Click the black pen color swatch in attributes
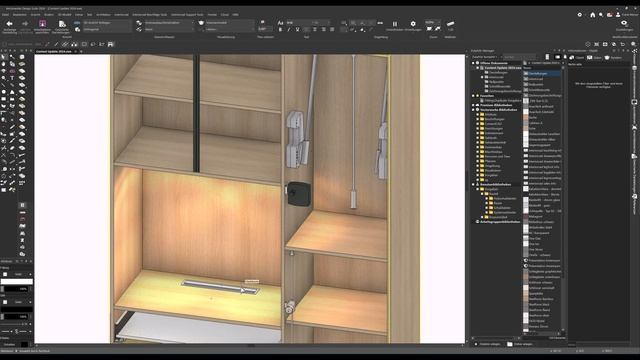Image resolution: width=640 pixels, height=360 pixels. (17, 309)
